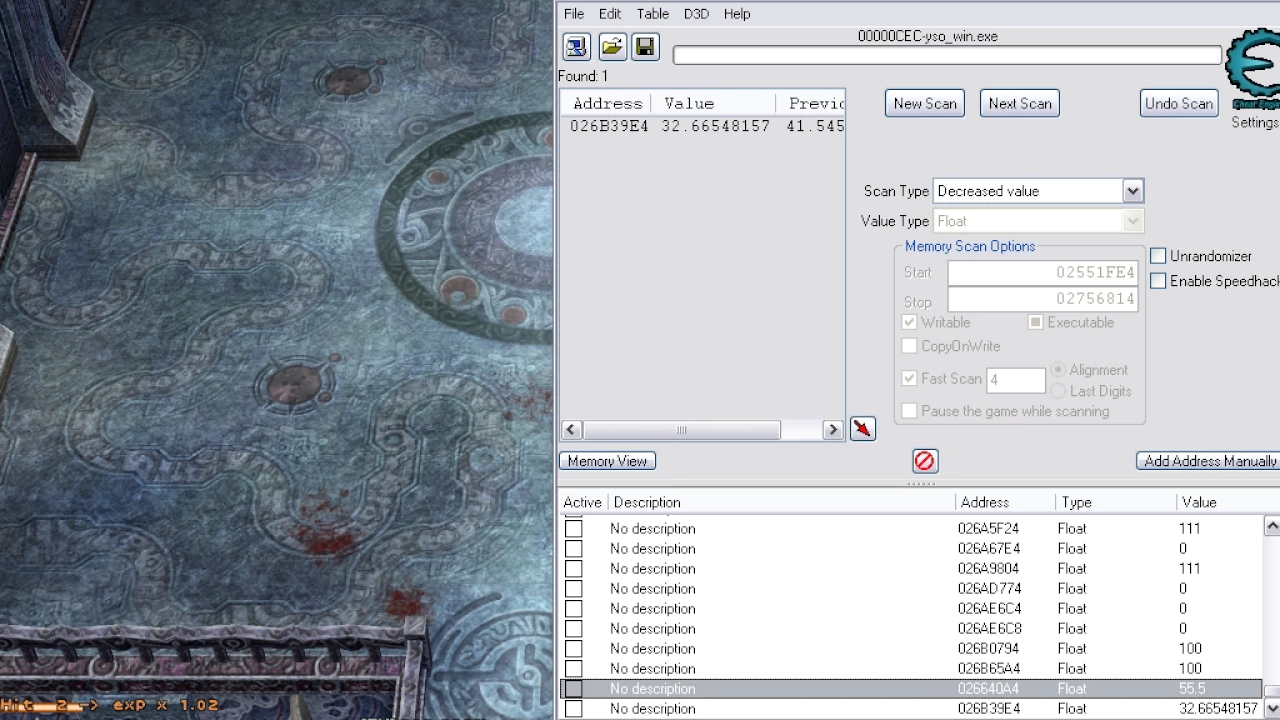The image size is (1280, 720).
Task: Click the value 55.5 in highlighted row
Action: tap(1192, 688)
